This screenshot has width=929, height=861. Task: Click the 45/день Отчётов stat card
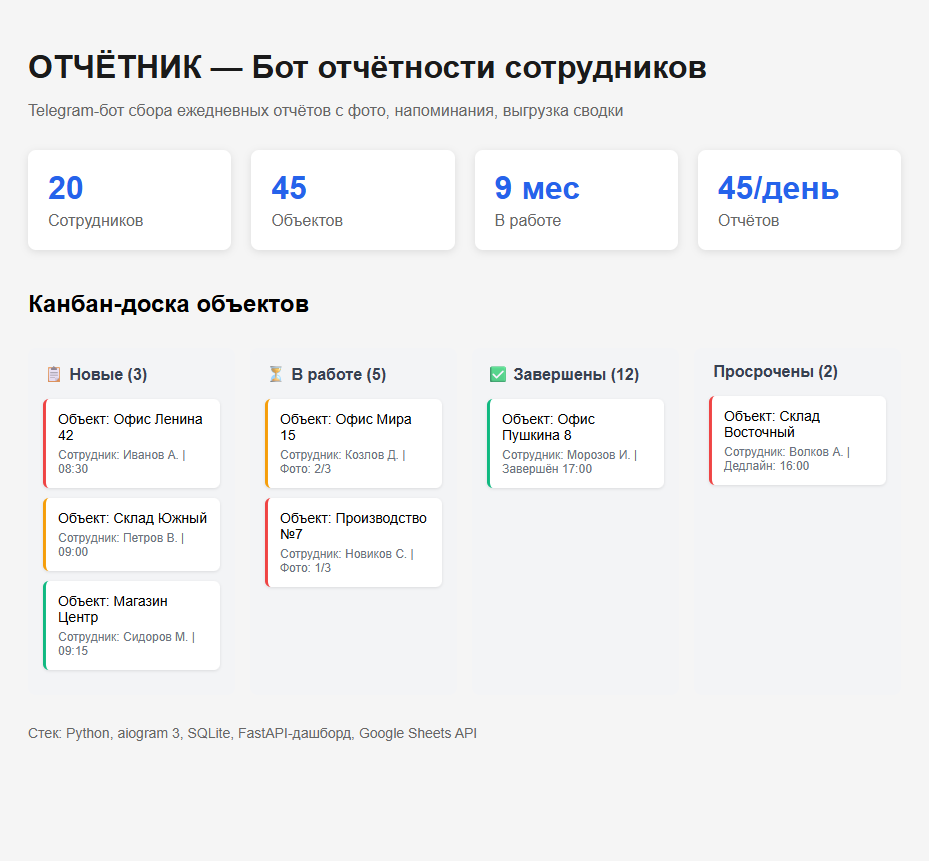coord(799,200)
